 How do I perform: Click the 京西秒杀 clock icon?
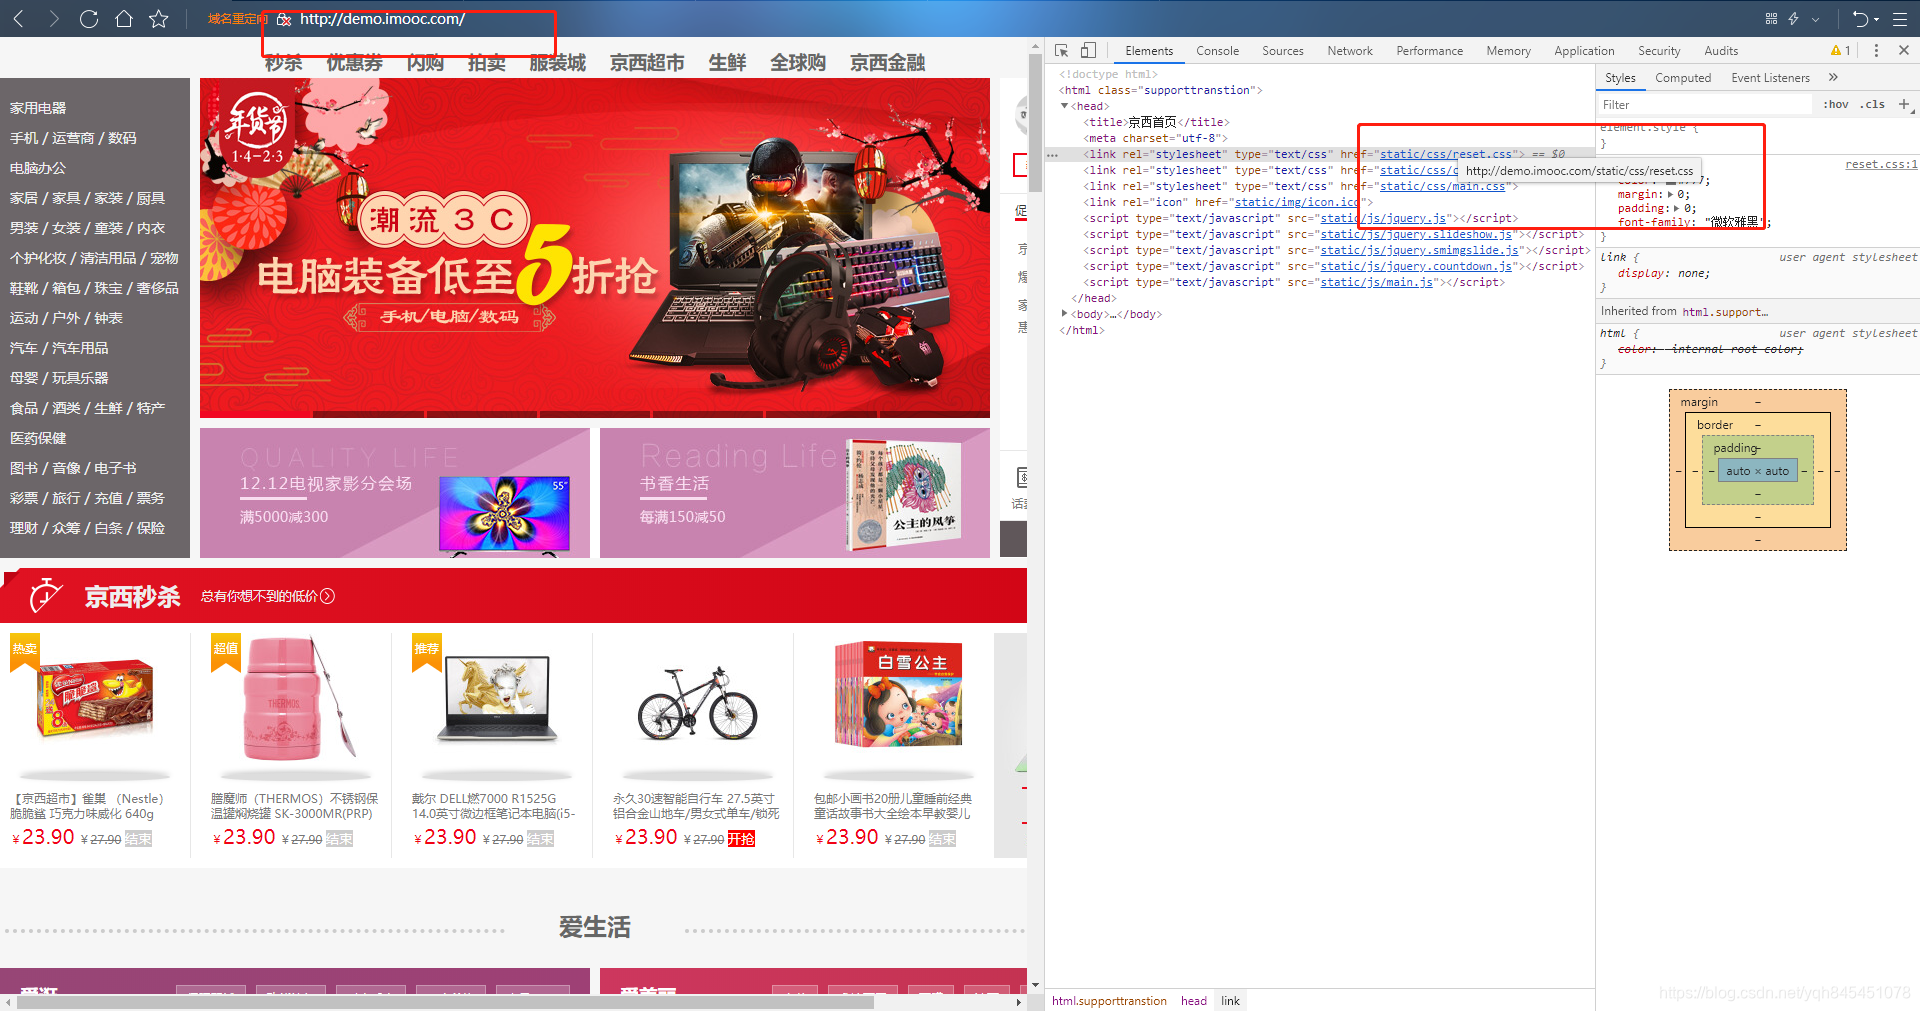pyautogui.click(x=45, y=595)
